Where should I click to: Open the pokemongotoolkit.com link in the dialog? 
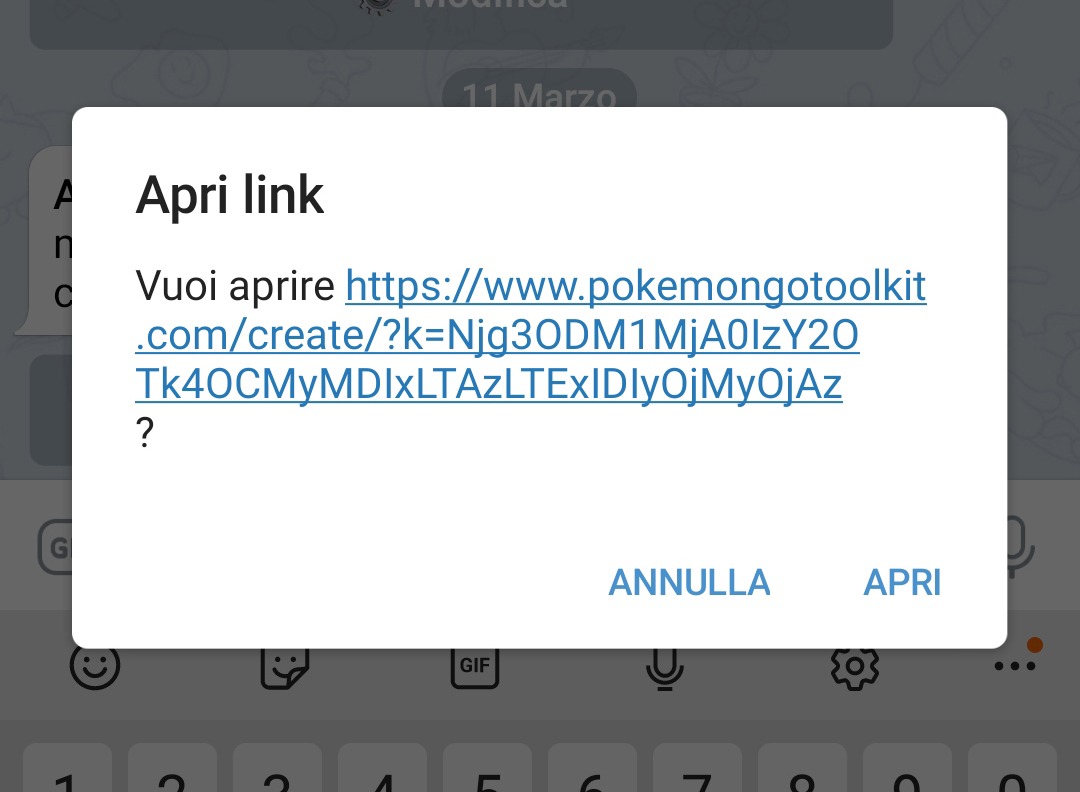[x=530, y=335]
